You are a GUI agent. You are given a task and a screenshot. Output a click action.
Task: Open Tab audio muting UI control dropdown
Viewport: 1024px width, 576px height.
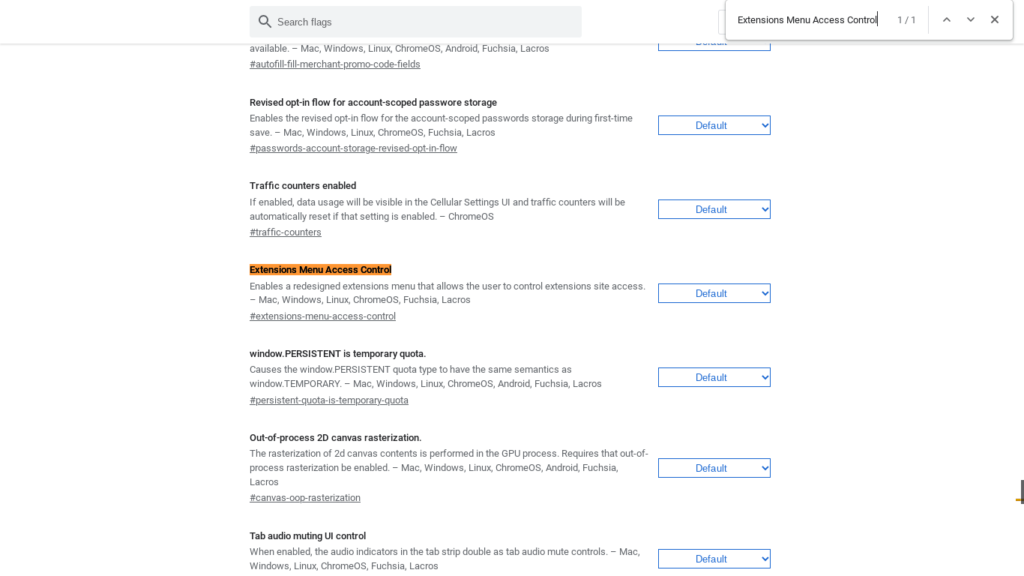714,559
